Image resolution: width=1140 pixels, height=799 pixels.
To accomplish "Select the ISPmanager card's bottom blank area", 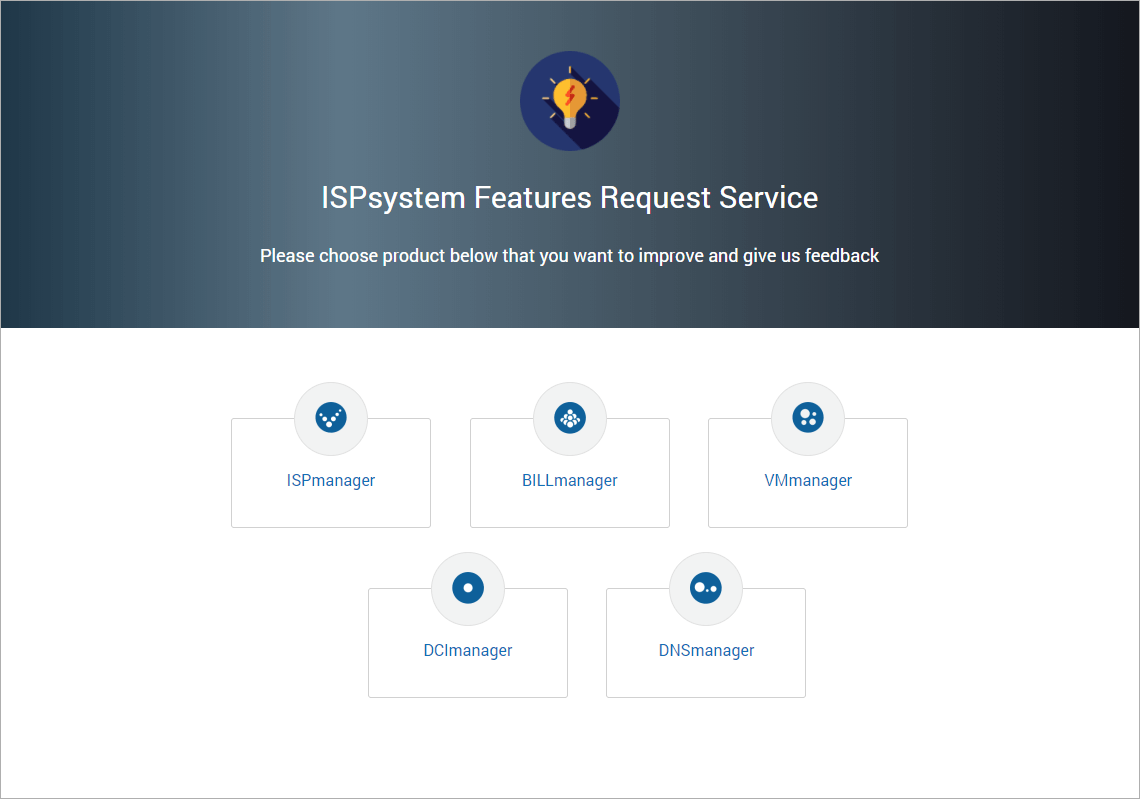I will point(331,510).
